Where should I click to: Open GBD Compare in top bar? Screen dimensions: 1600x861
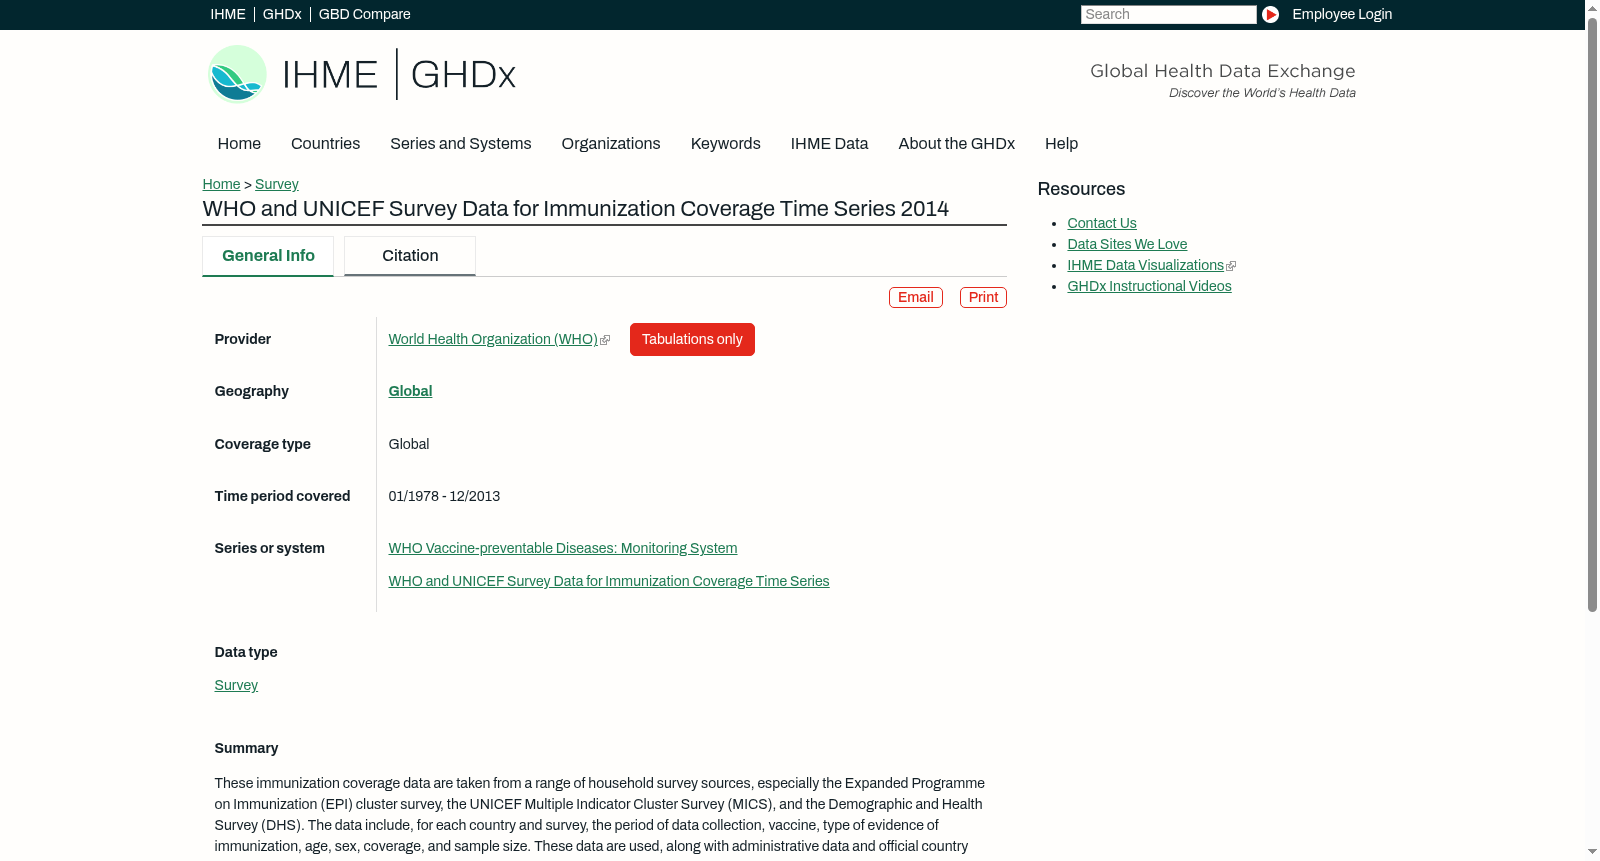point(364,14)
